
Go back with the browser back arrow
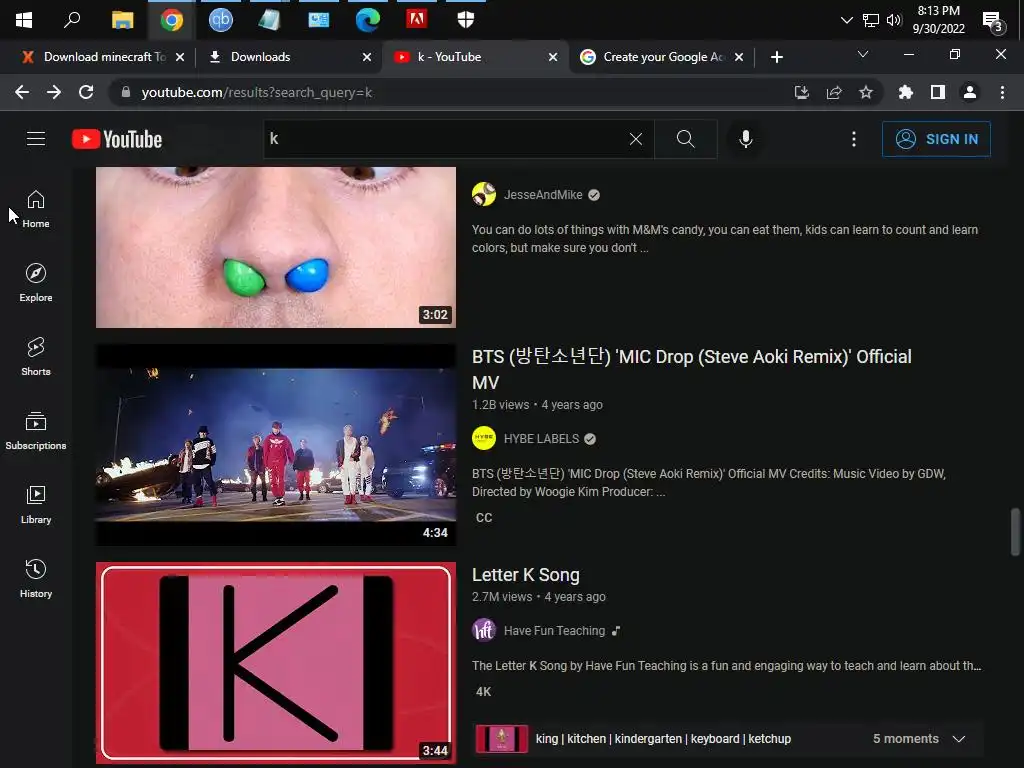[22, 92]
